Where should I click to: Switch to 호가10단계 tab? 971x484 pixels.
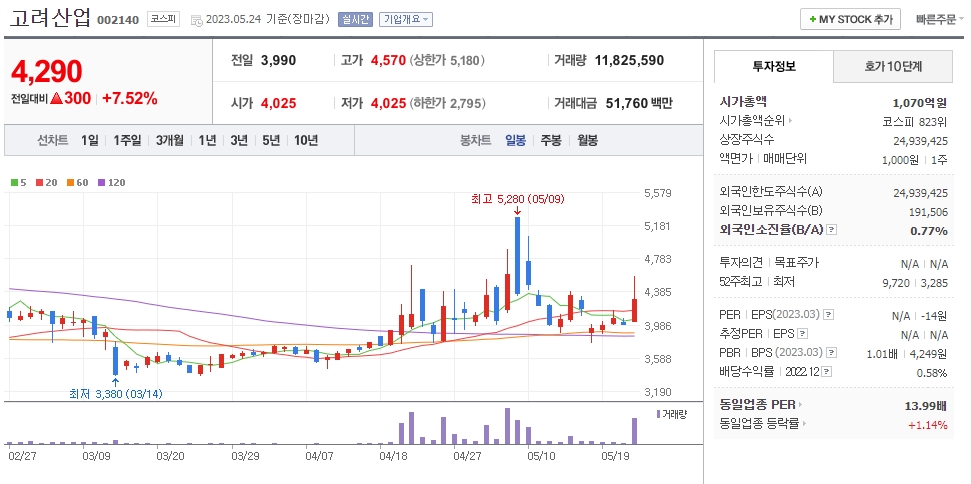click(893, 66)
